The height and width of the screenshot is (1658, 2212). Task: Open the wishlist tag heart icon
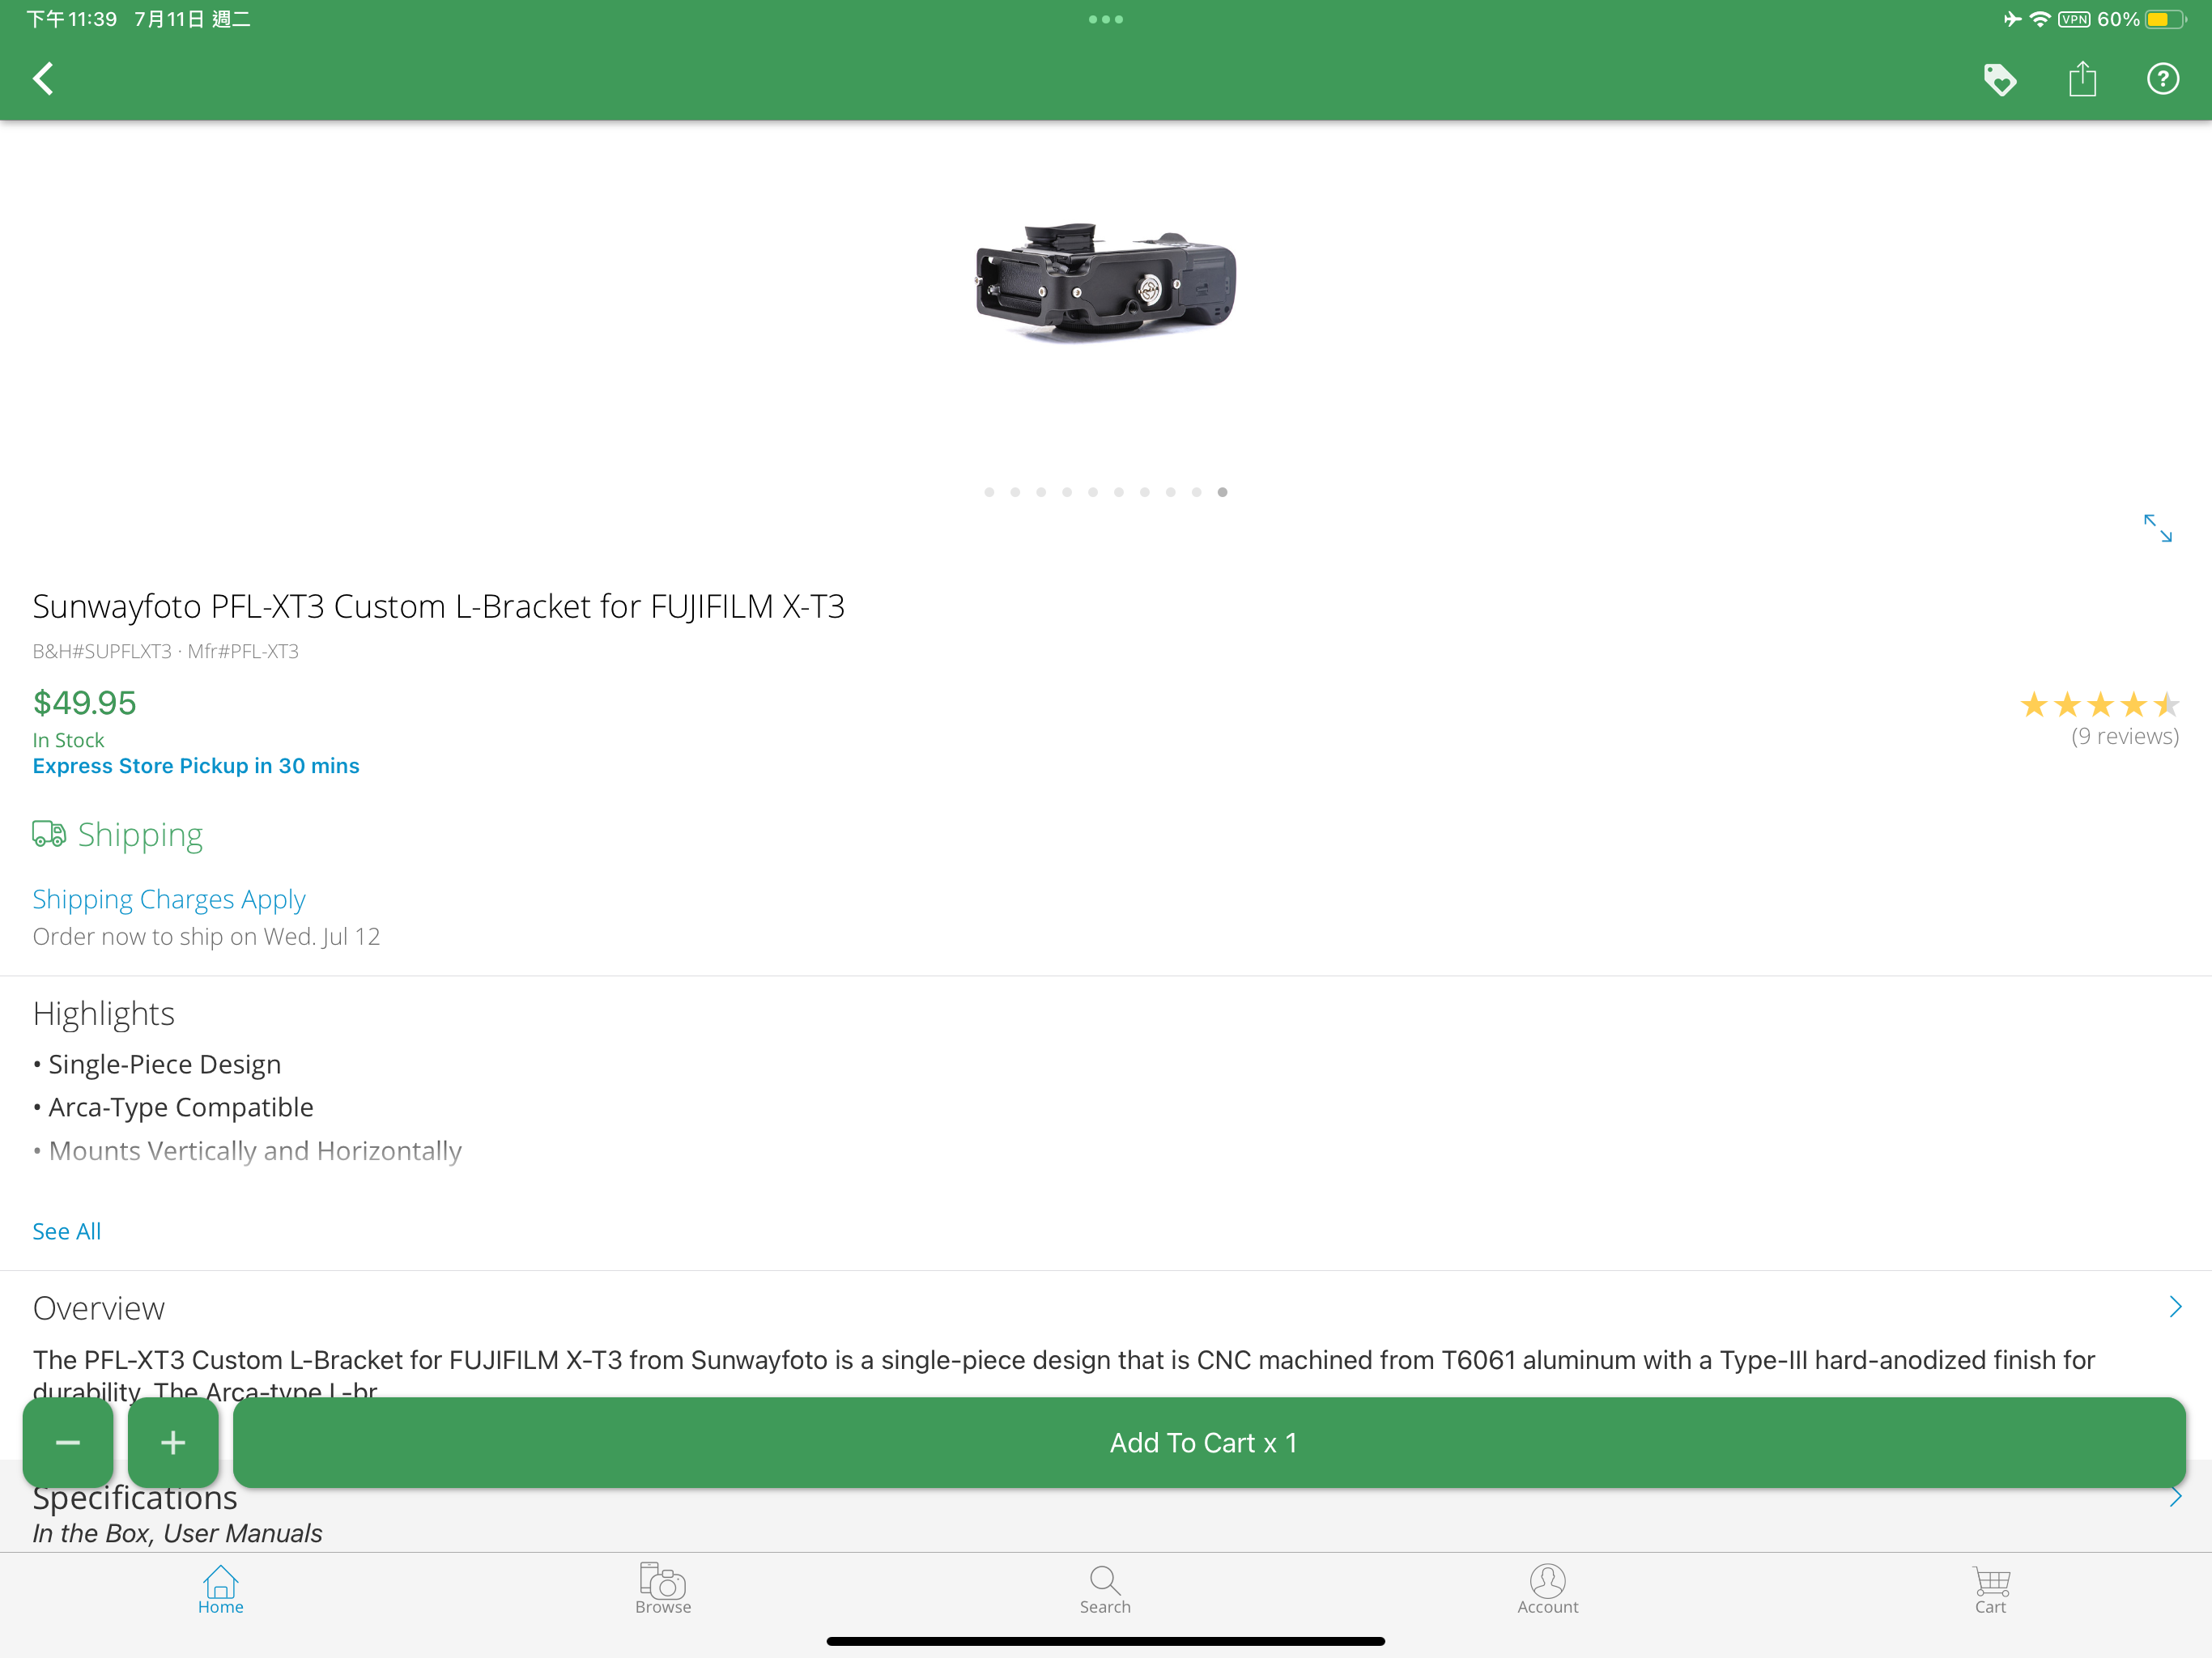[1999, 79]
